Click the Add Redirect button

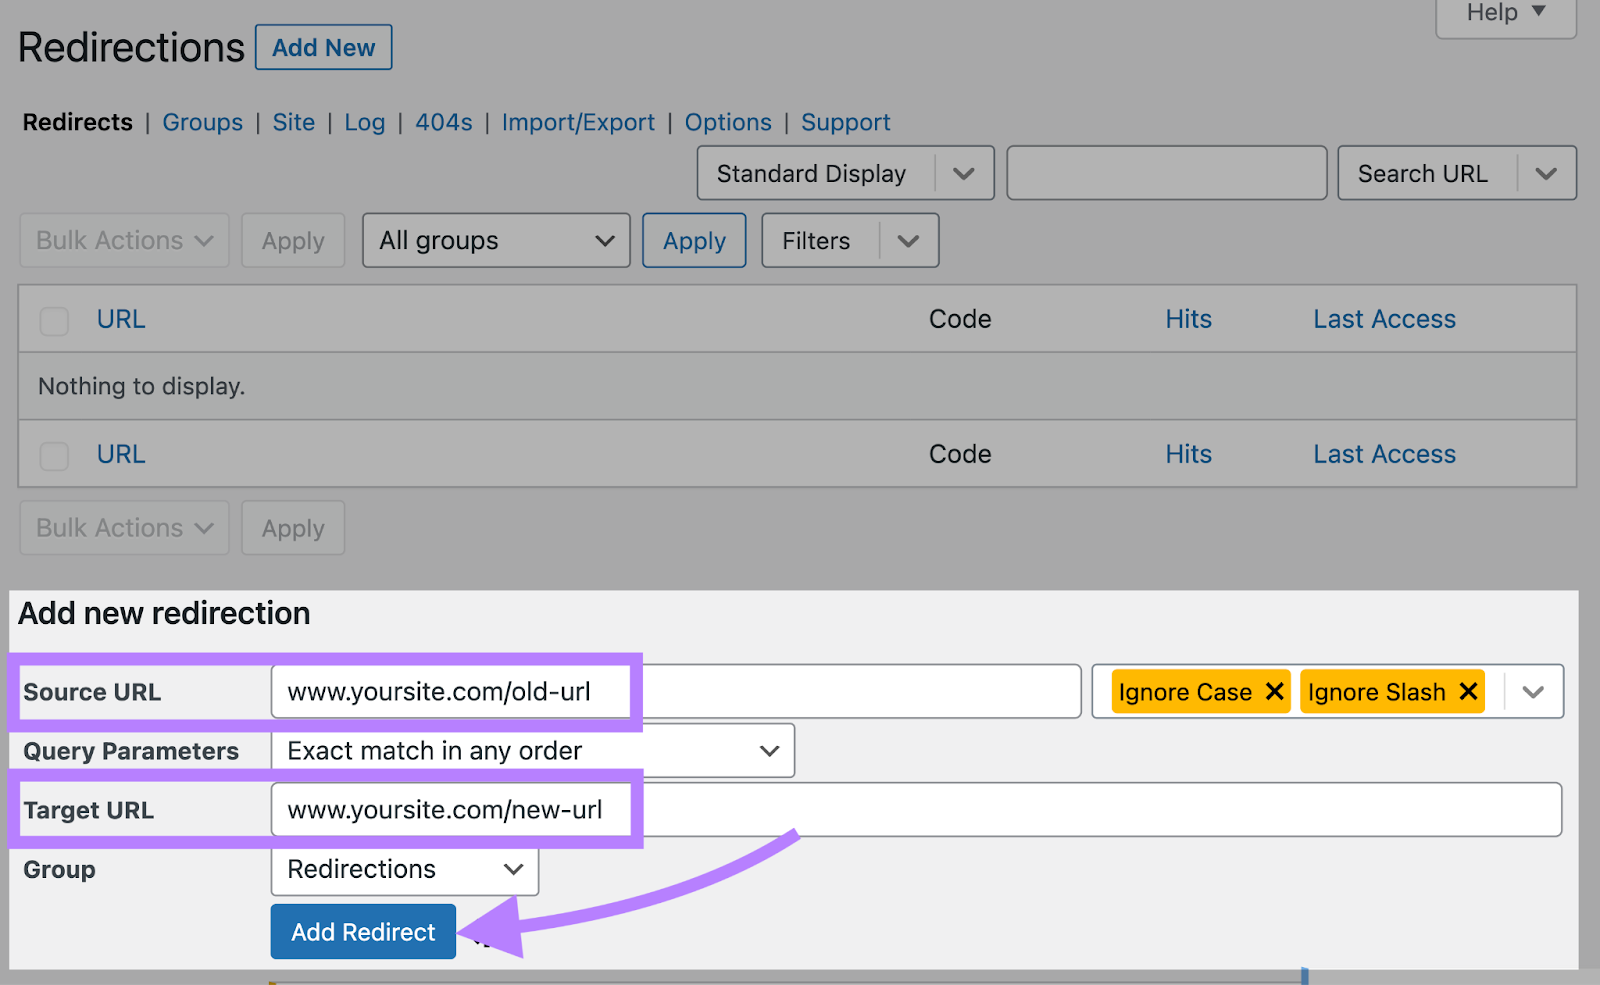[x=362, y=931]
